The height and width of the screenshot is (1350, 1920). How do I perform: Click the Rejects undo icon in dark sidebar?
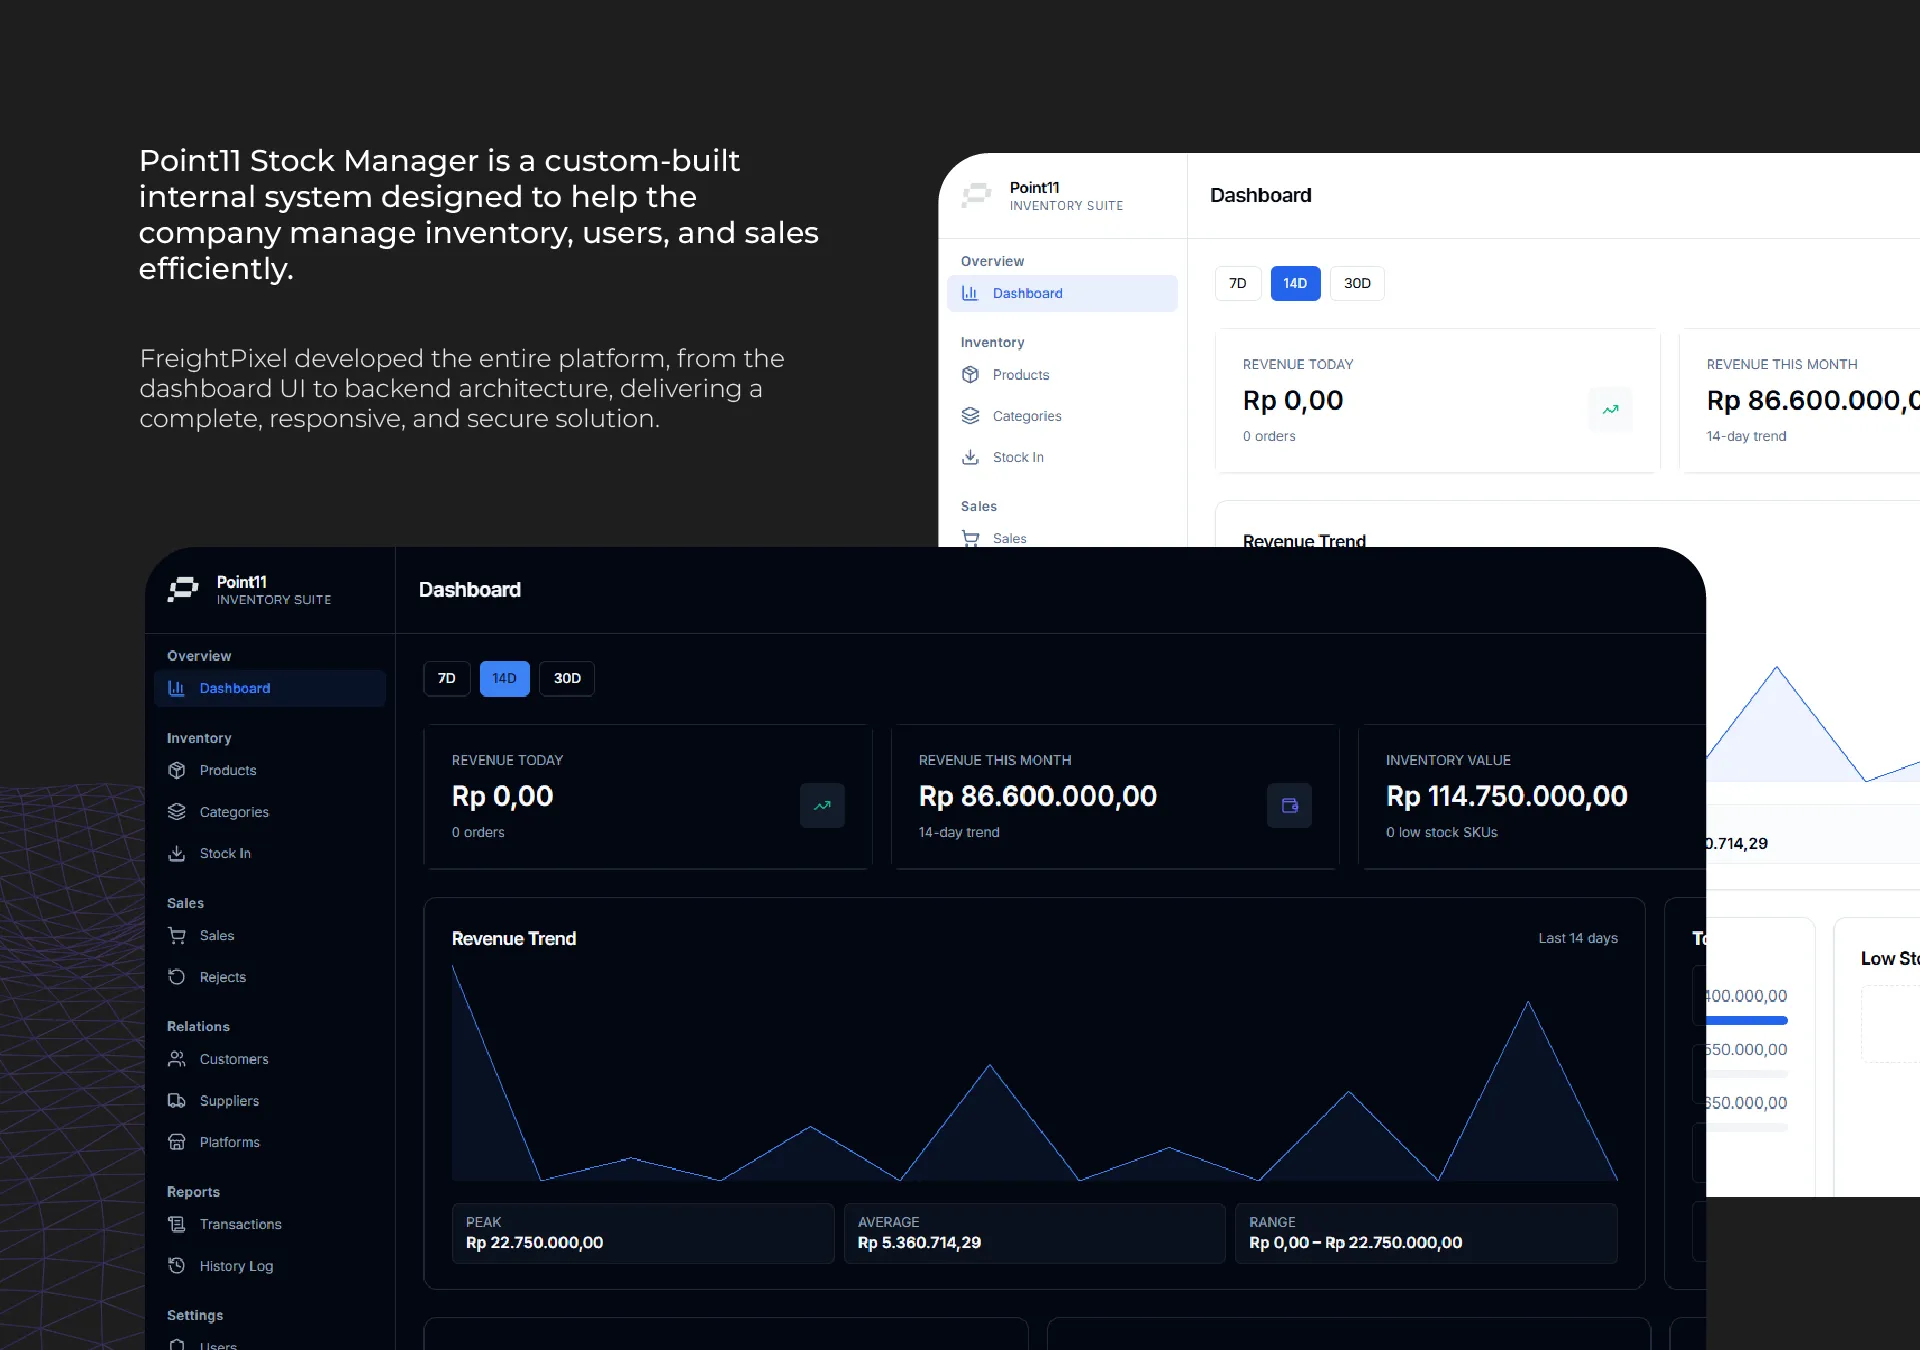(177, 977)
